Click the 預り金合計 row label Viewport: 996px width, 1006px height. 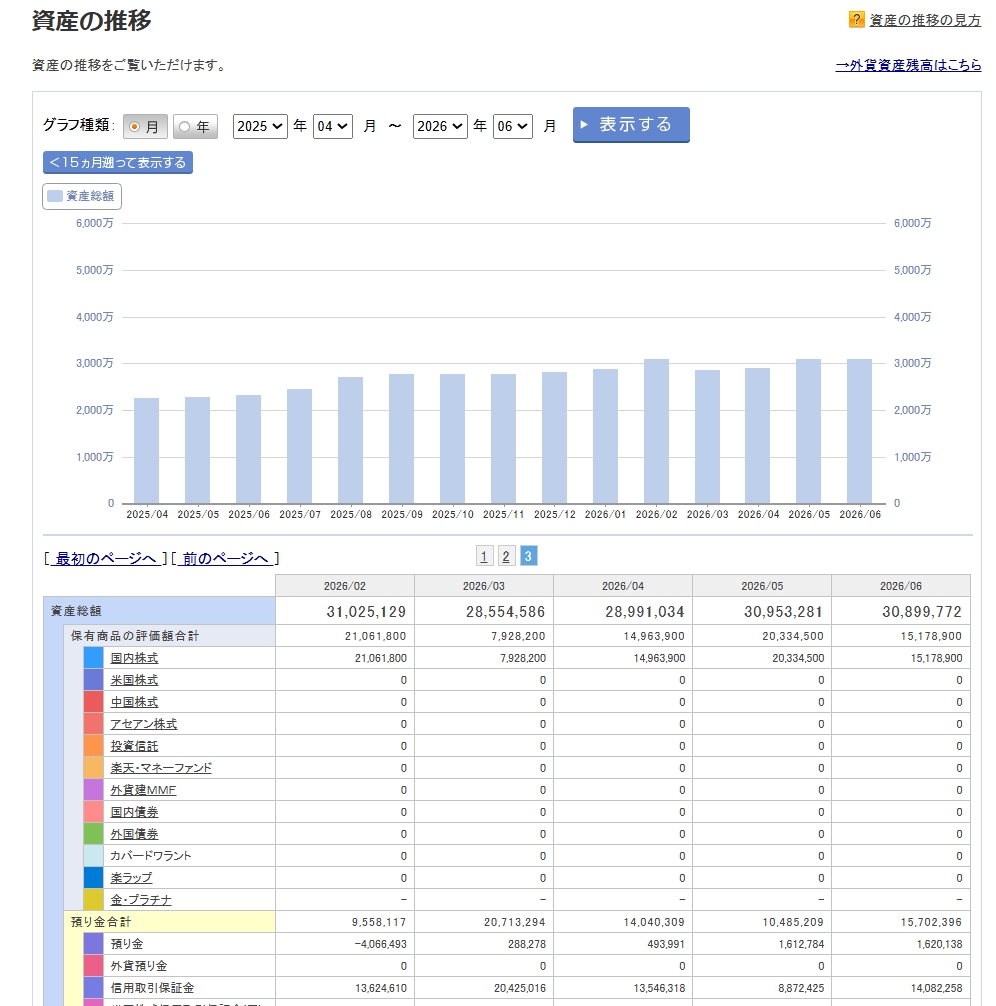click(x=101, y=922)
